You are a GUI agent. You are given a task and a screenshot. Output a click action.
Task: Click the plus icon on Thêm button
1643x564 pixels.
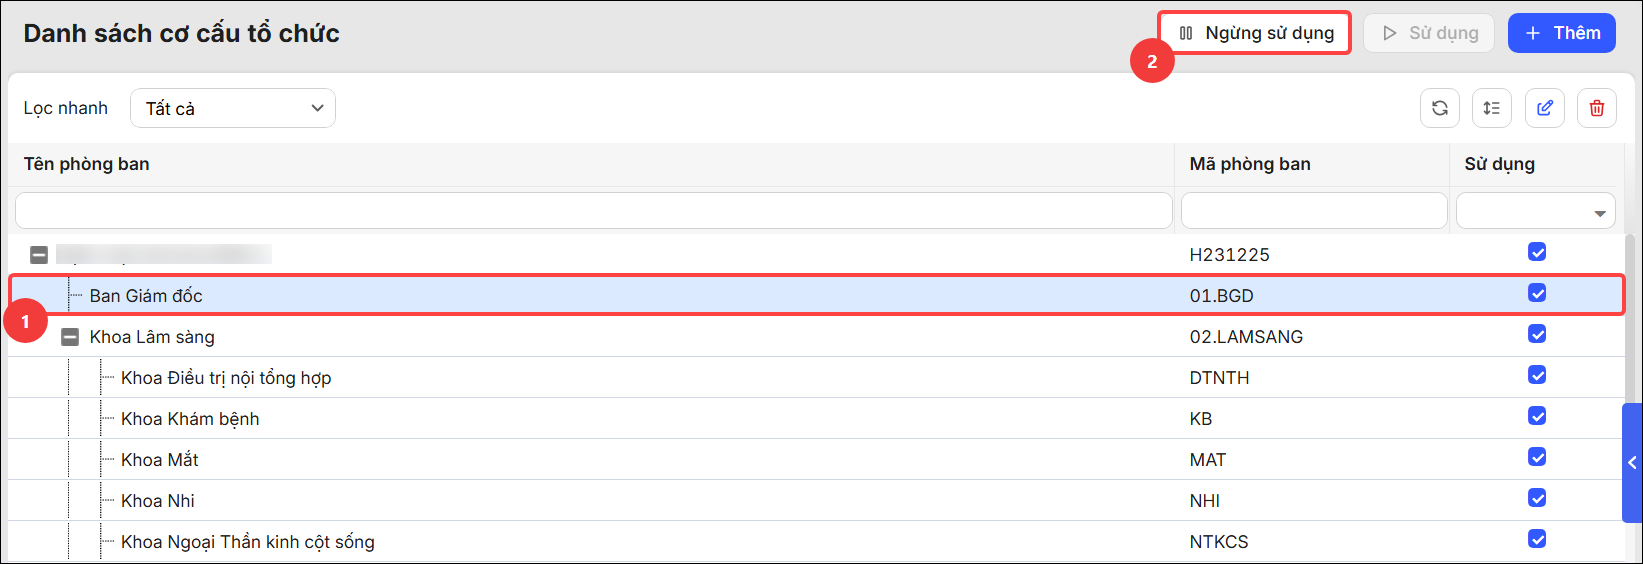pyautogui.click(x=1533, y=33)
